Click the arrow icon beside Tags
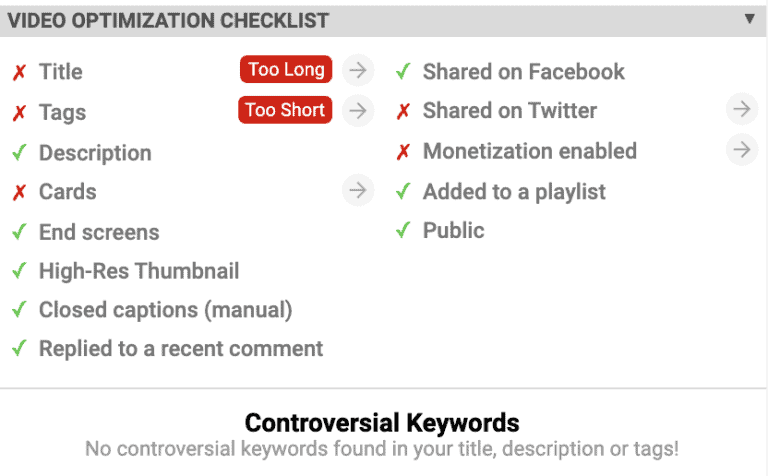Viewport: 768px width, 476px height. coord(358,111)
